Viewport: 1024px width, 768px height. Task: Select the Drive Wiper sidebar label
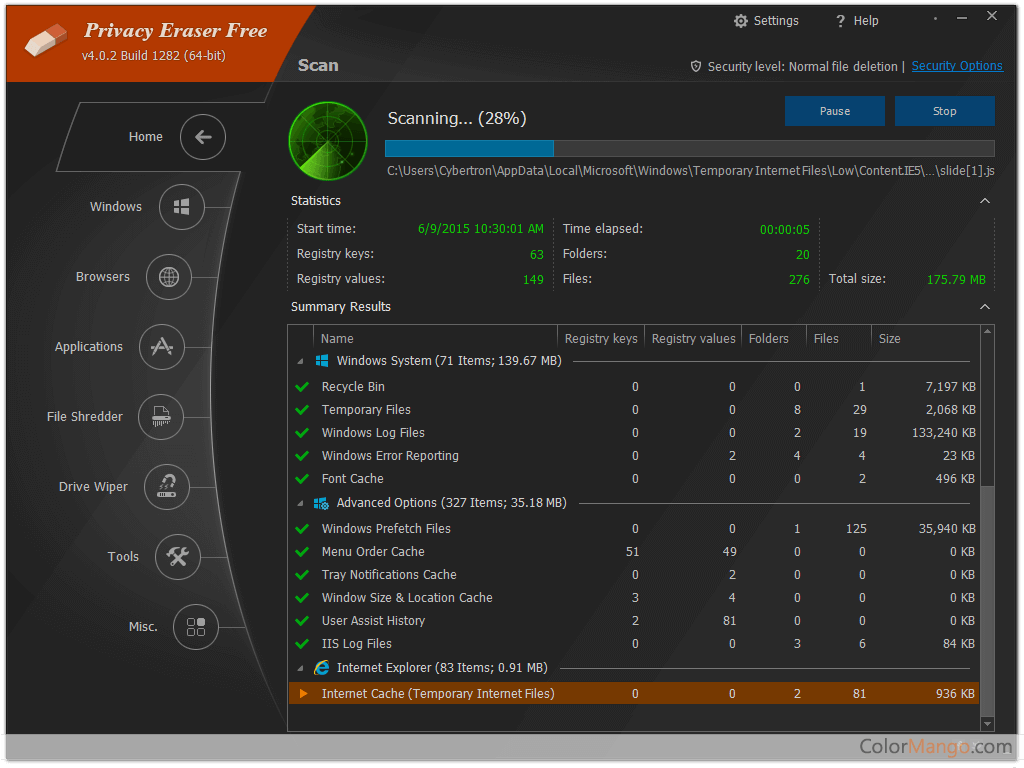point(93,487)
